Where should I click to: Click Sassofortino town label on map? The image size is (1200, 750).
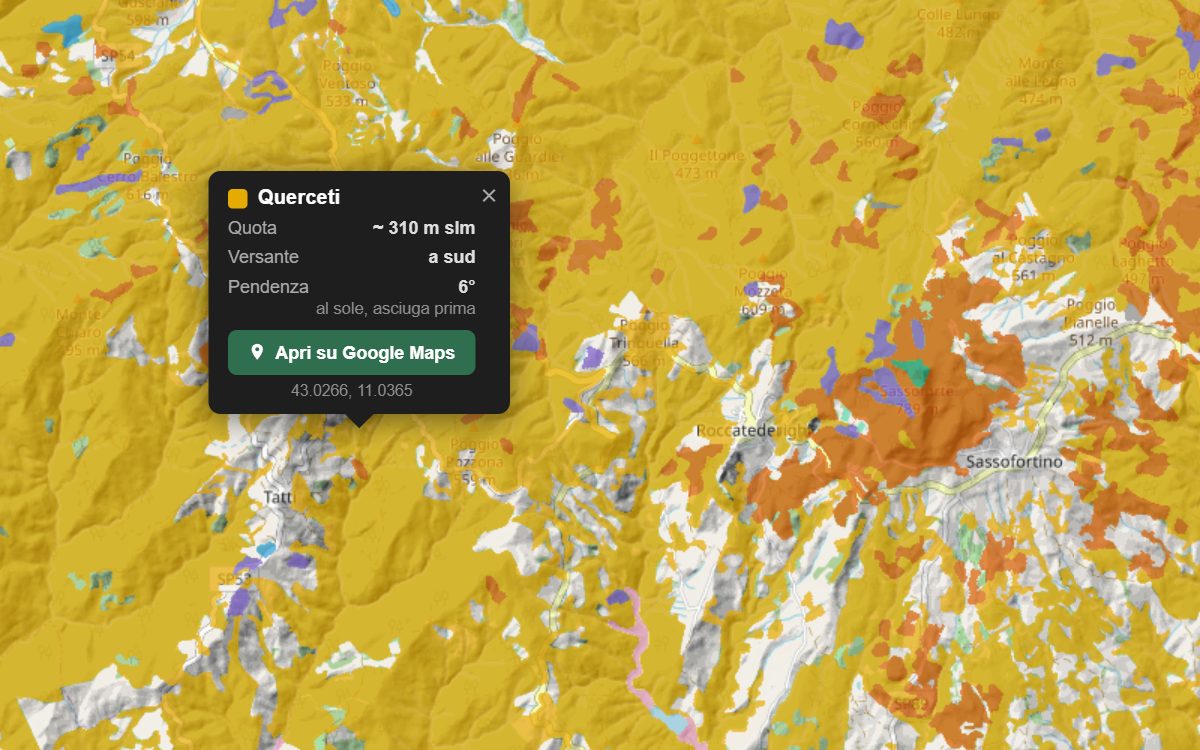(x=1014, y=462)
